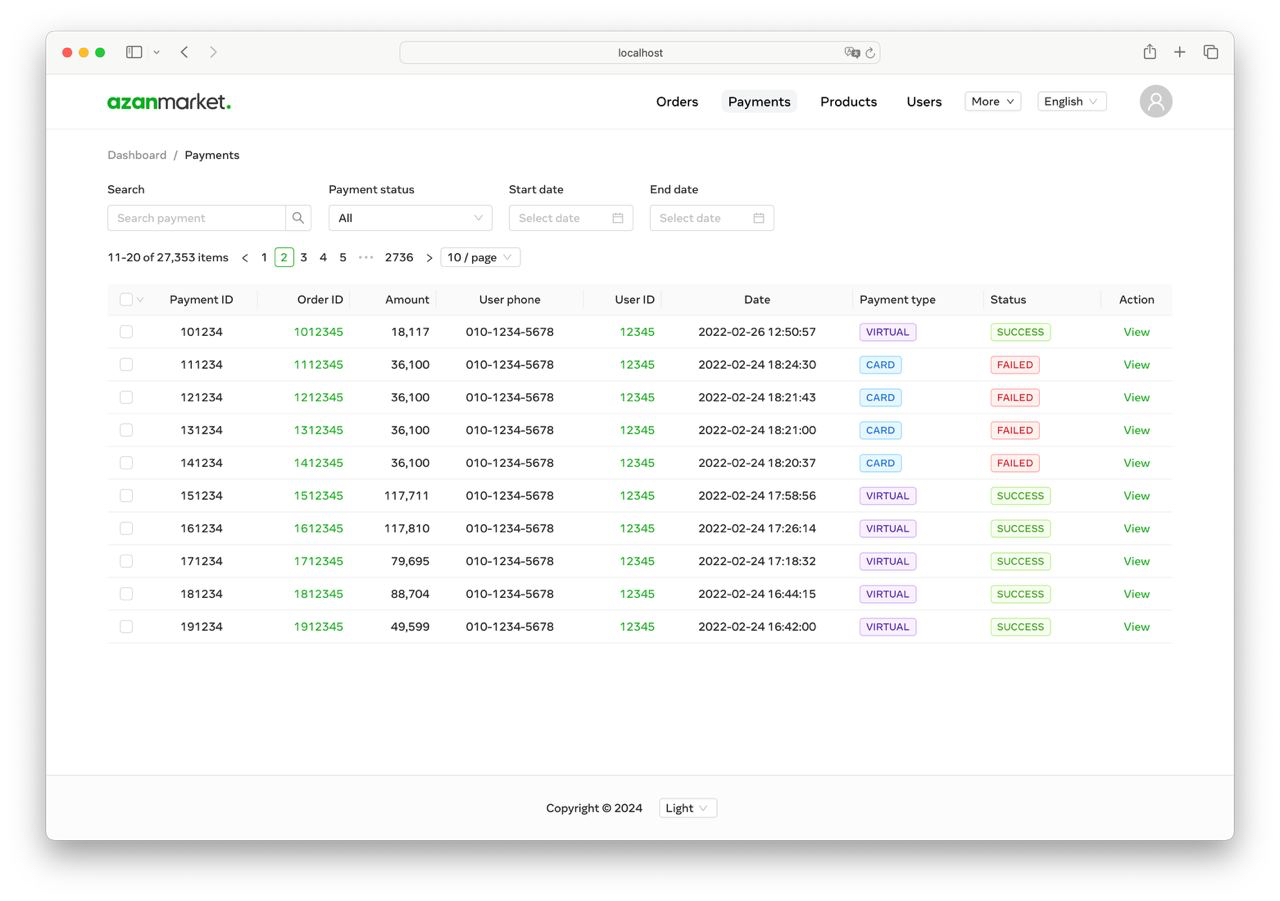Open the 10 / page dropdown

click(480, 257)
